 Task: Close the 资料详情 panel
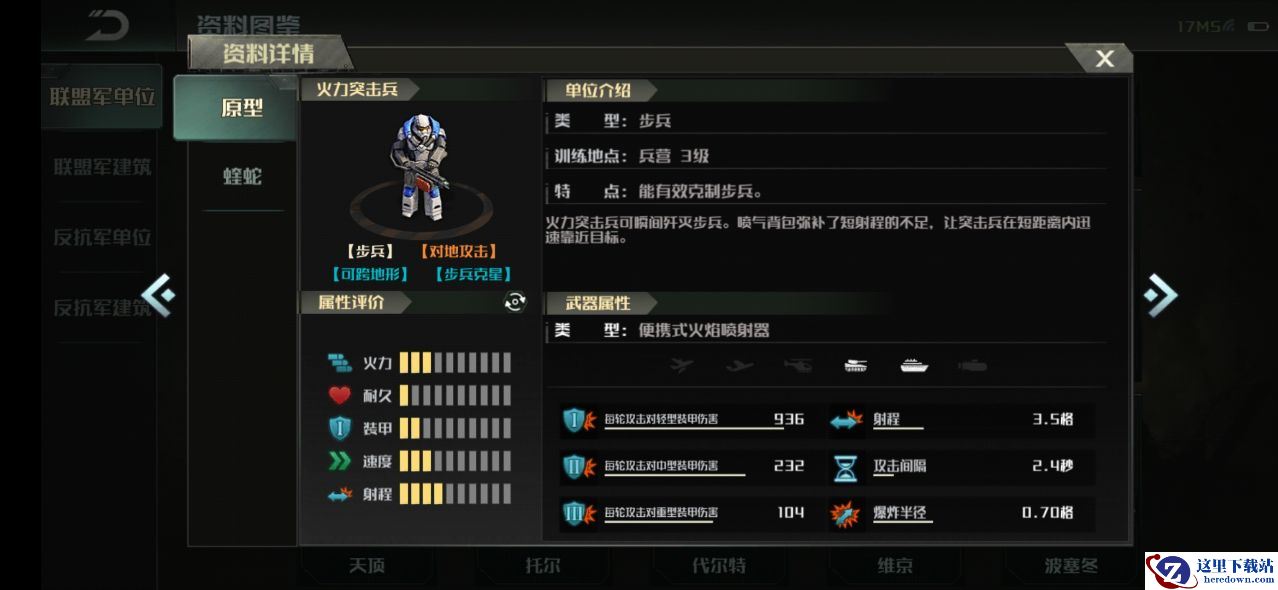pos(1104,58)
